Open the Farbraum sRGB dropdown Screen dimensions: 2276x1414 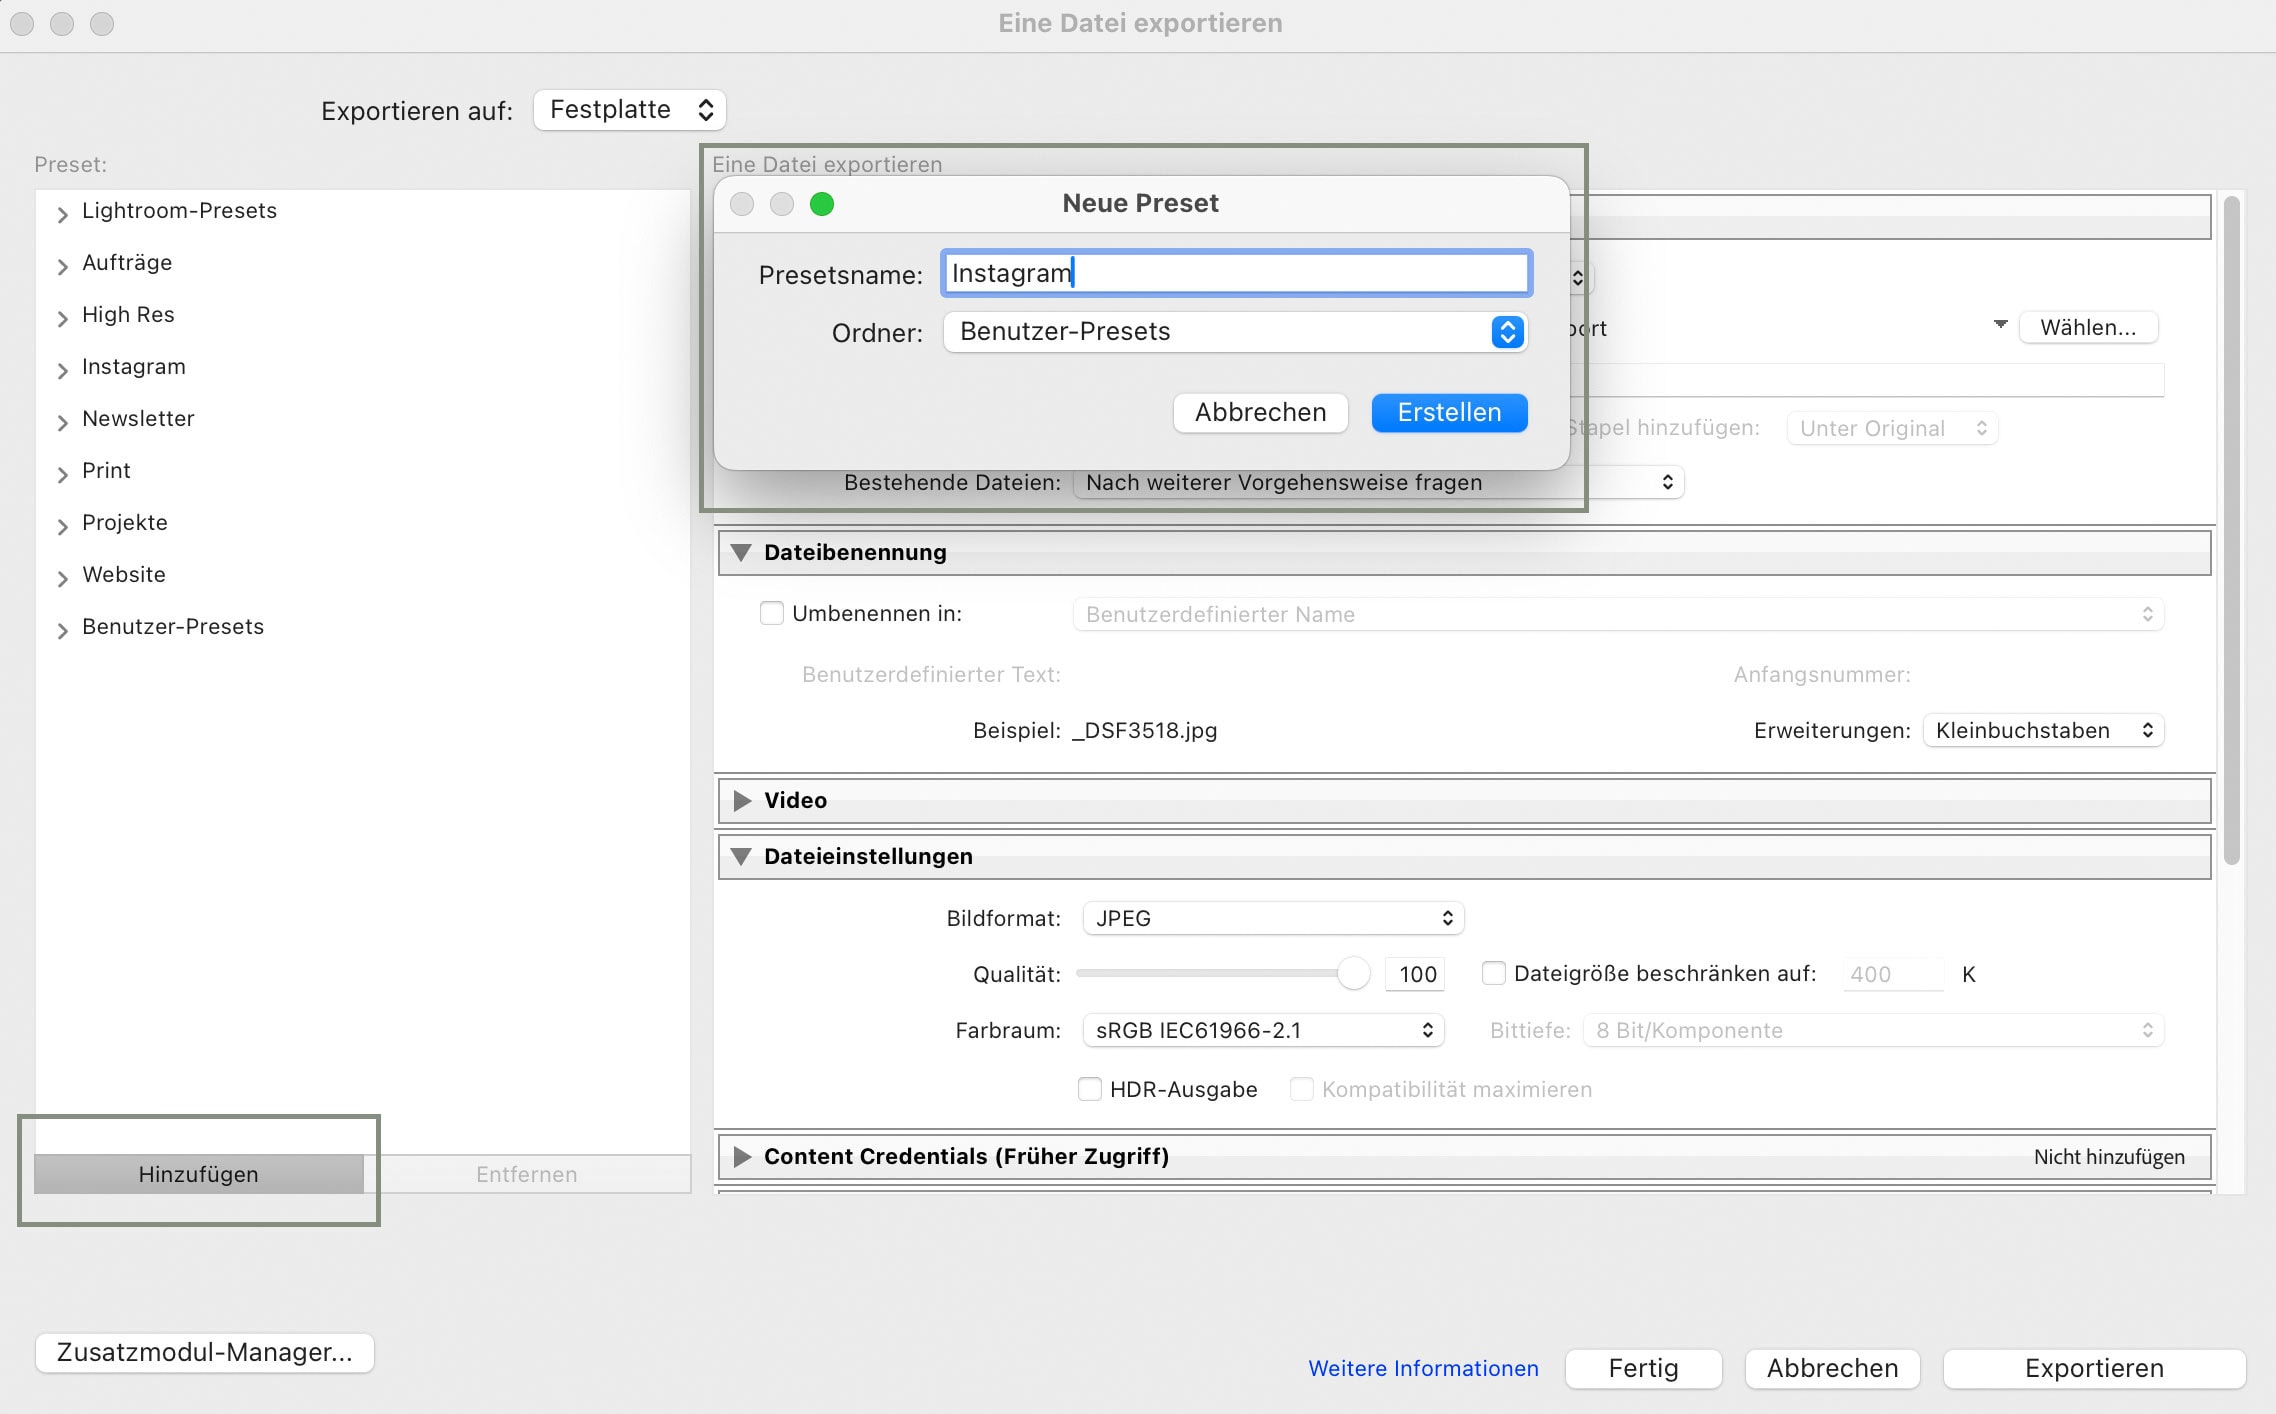click(1262, 1030)
